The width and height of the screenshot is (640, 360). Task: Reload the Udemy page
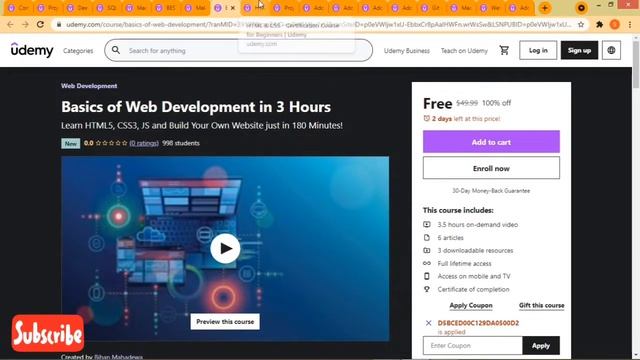40,24
